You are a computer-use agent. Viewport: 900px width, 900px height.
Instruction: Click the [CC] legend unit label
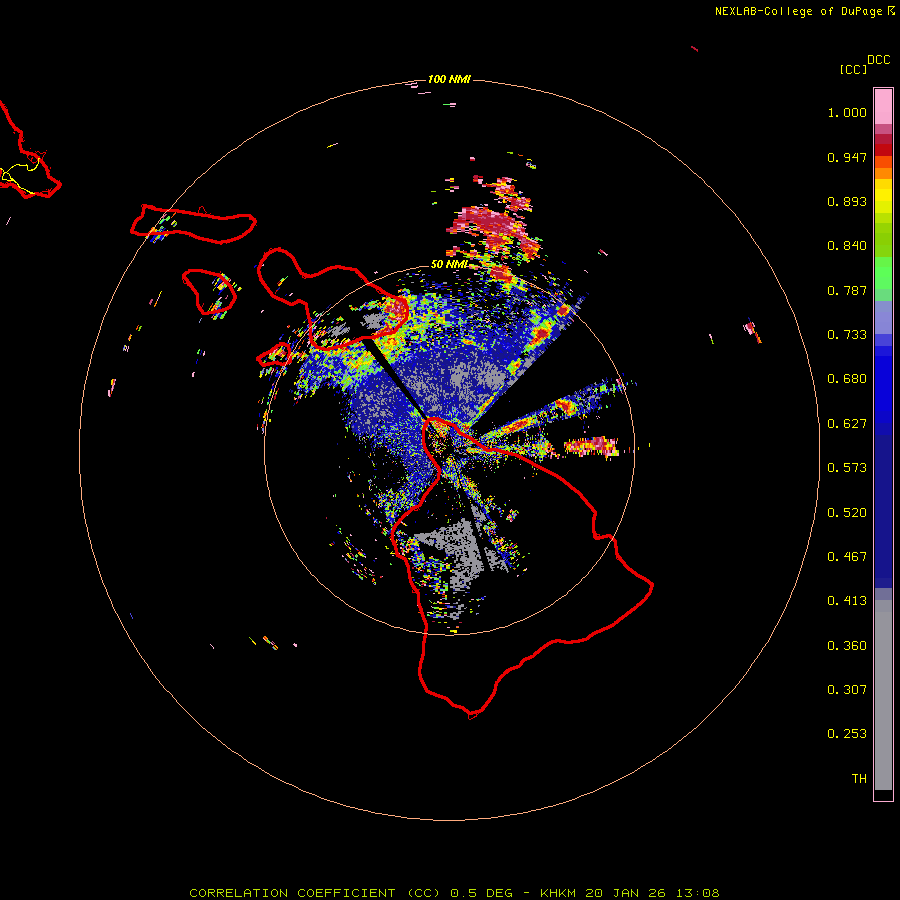[x=853, y=69]
